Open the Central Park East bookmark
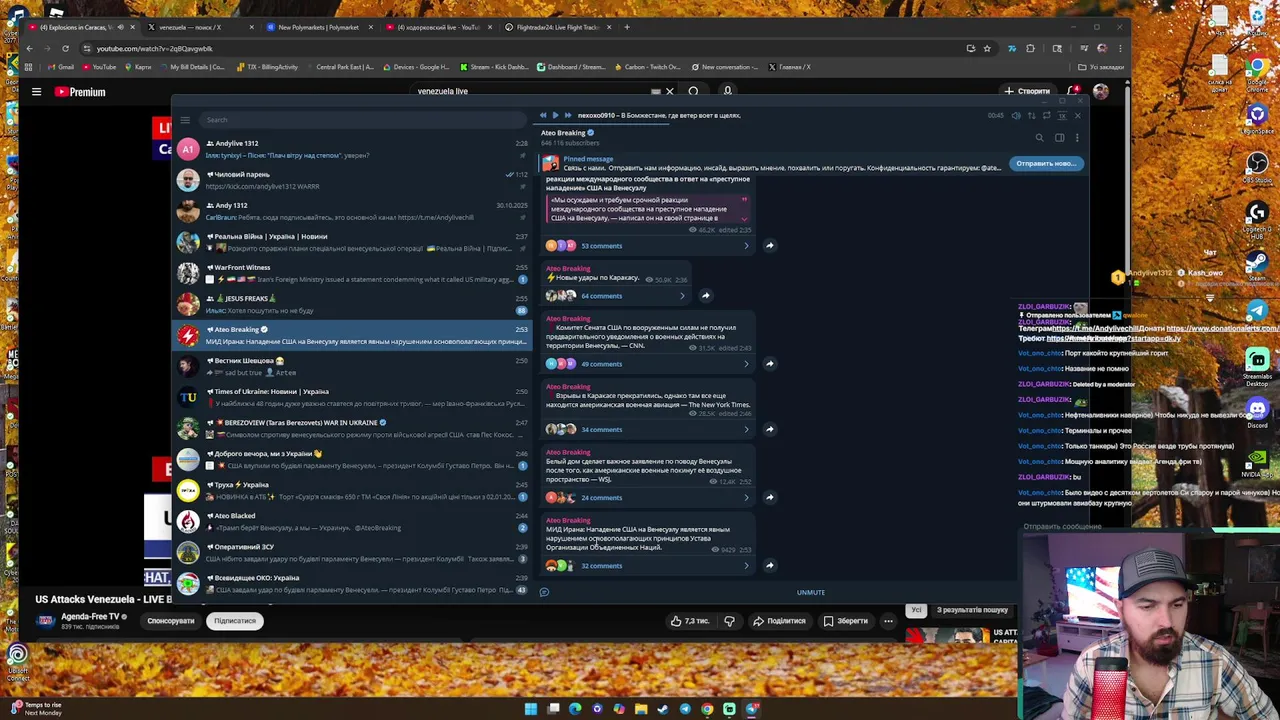Screen dimensions: 1280x720 [x=339, y=67]
